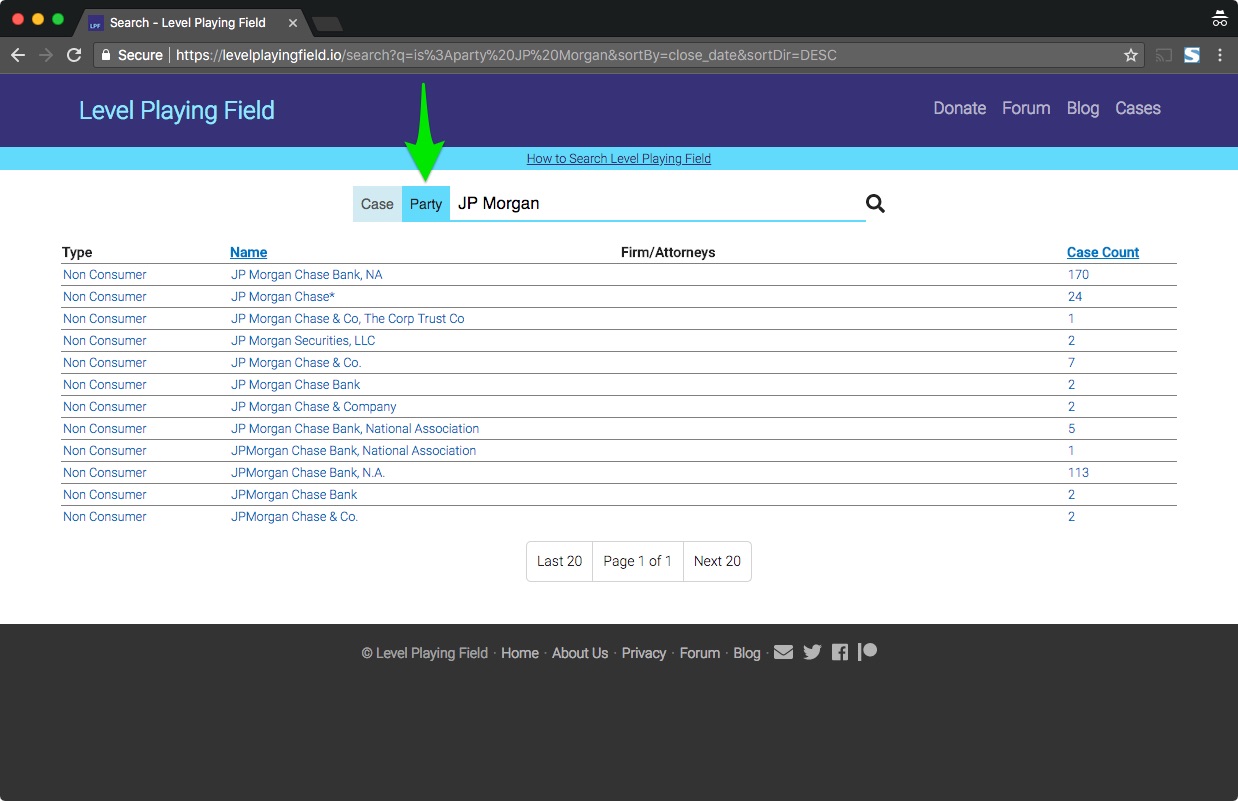Open the Patreon icon in the footer

867,652
